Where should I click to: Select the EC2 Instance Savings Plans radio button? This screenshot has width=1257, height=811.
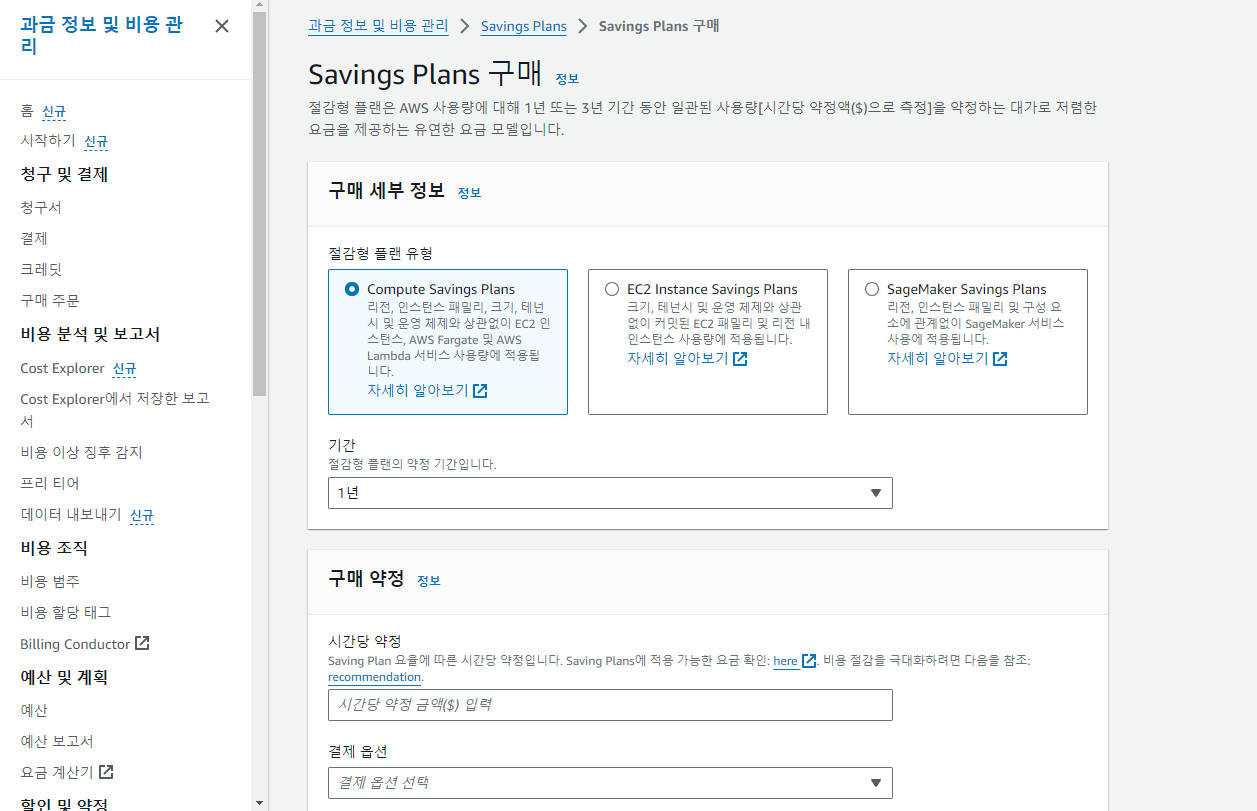pos(611,288)
